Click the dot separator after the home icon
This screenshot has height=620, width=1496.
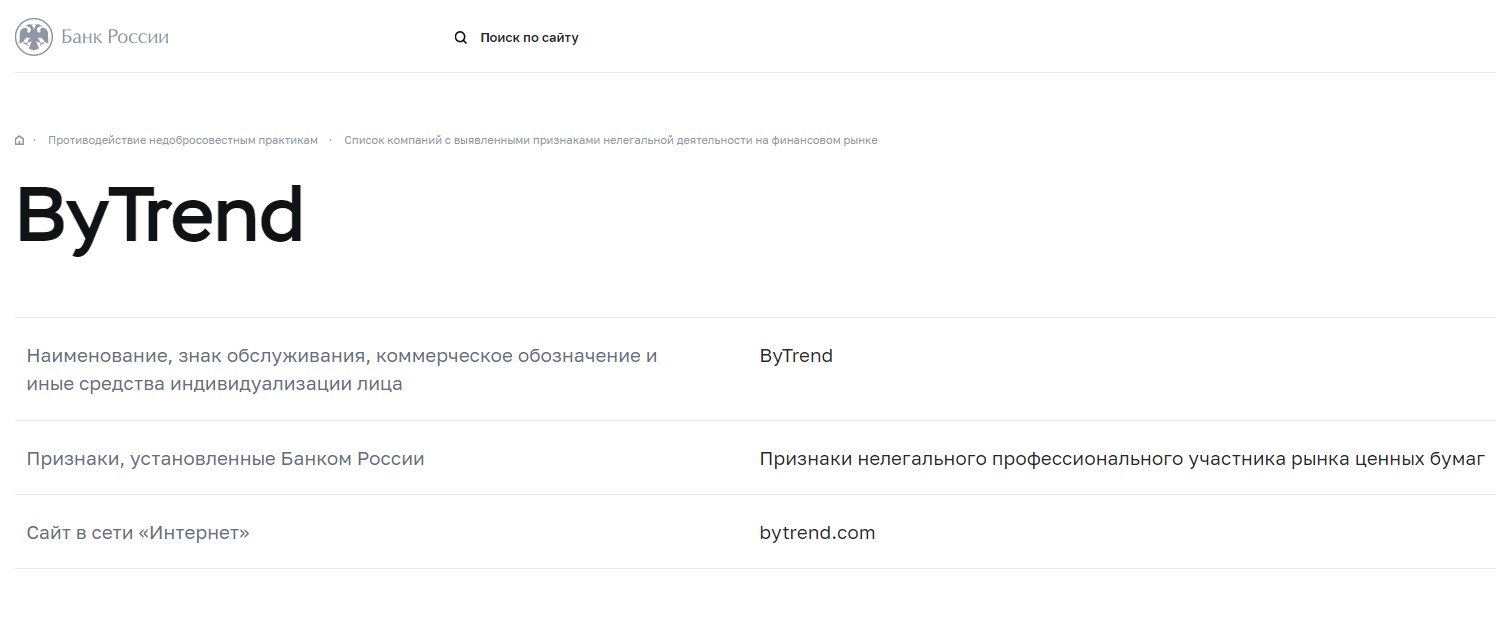35,141
